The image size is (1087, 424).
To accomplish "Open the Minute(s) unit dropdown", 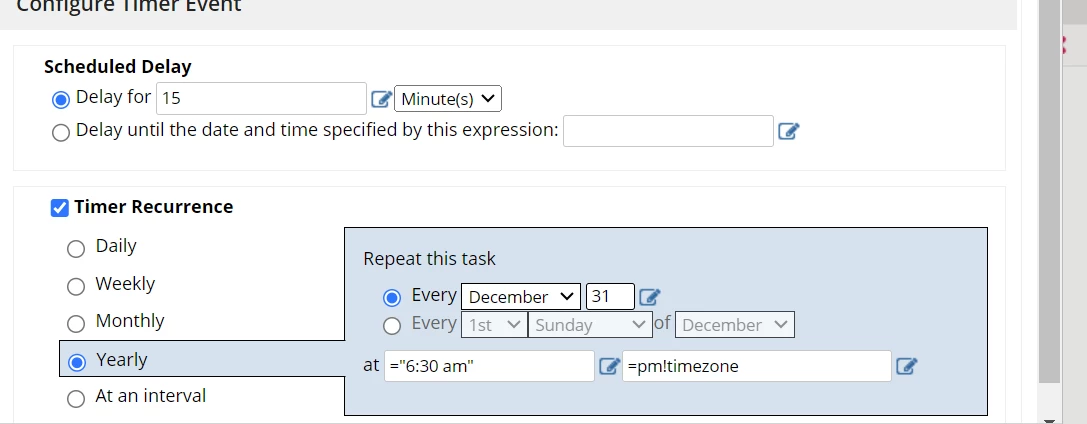I will point(448,98).
